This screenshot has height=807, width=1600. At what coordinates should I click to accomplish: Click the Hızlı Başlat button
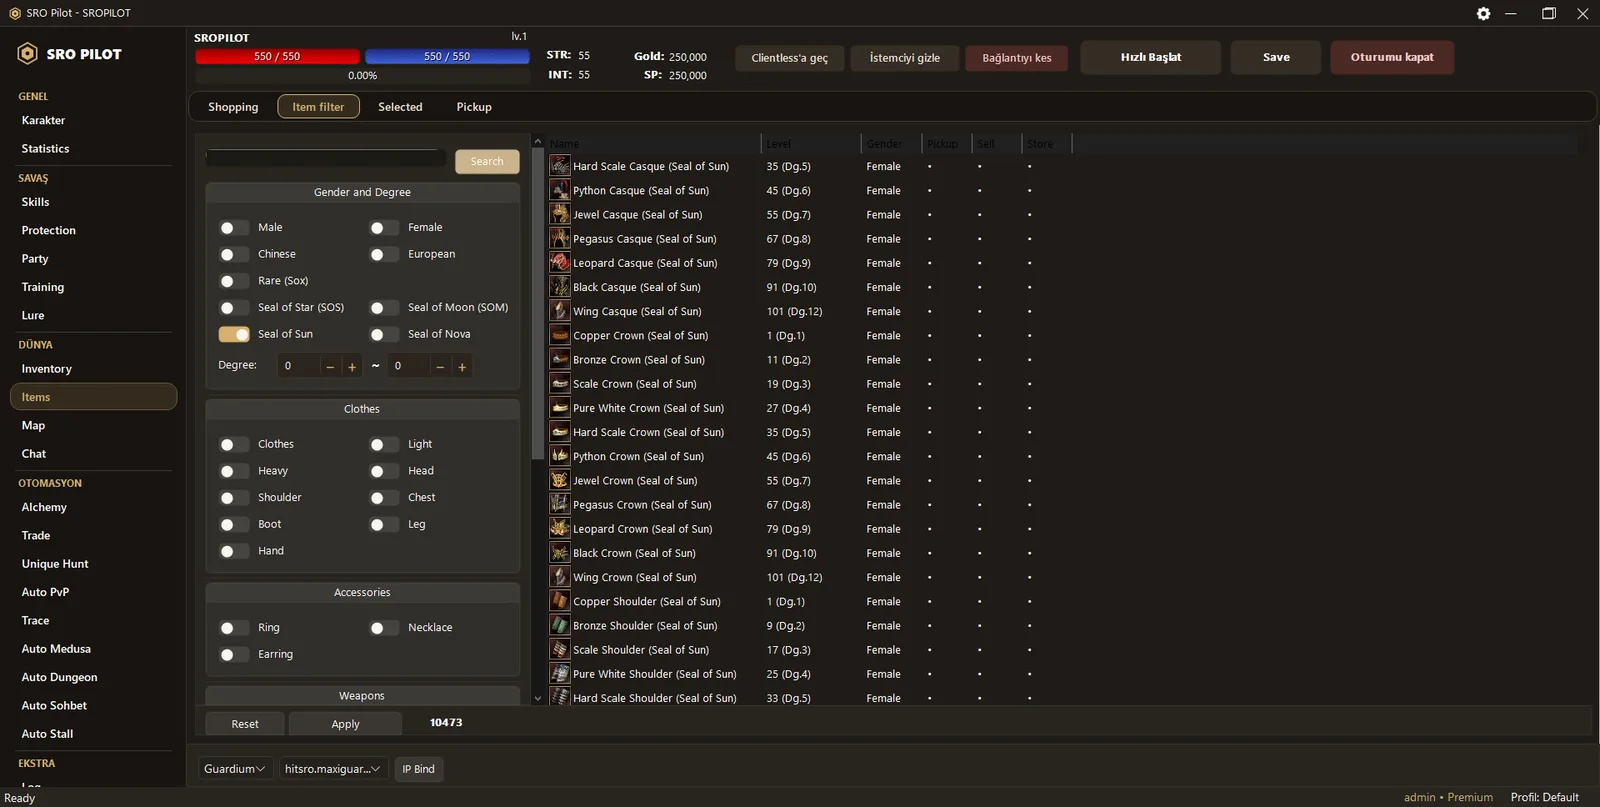coord(1150,57)
